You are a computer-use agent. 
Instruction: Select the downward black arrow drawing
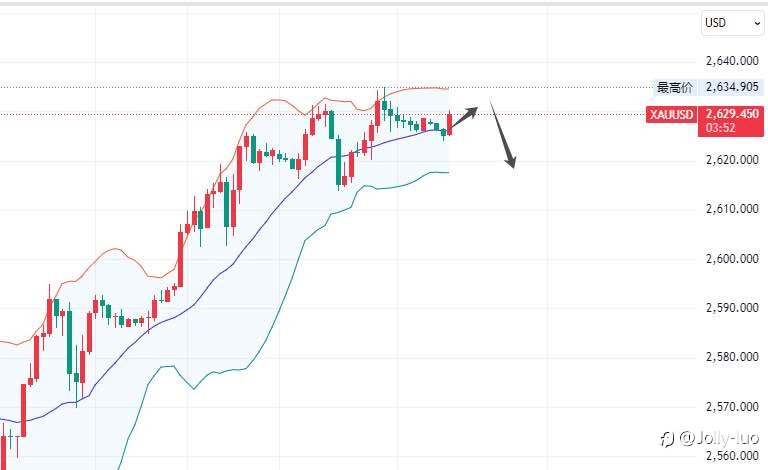pos(502,134)
